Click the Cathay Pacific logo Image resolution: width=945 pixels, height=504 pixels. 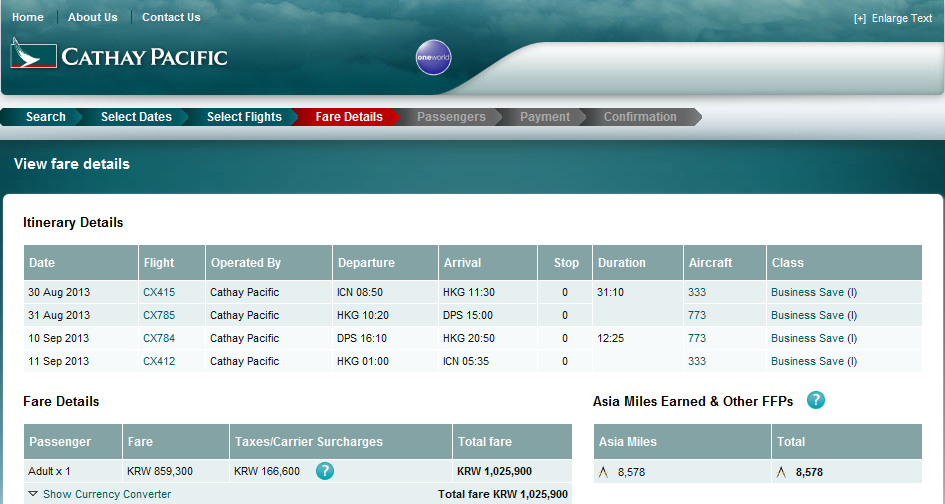[119, 54]
